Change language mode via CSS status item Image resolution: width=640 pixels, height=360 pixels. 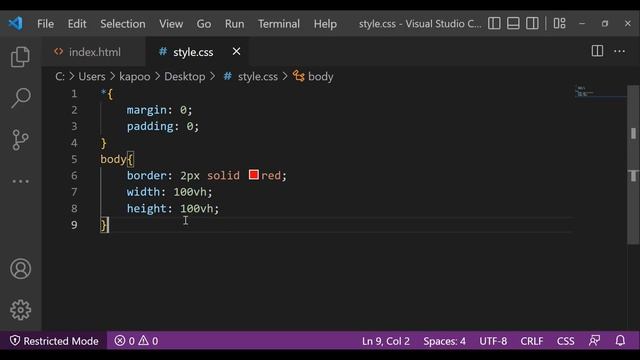click(x=565, y=341)
